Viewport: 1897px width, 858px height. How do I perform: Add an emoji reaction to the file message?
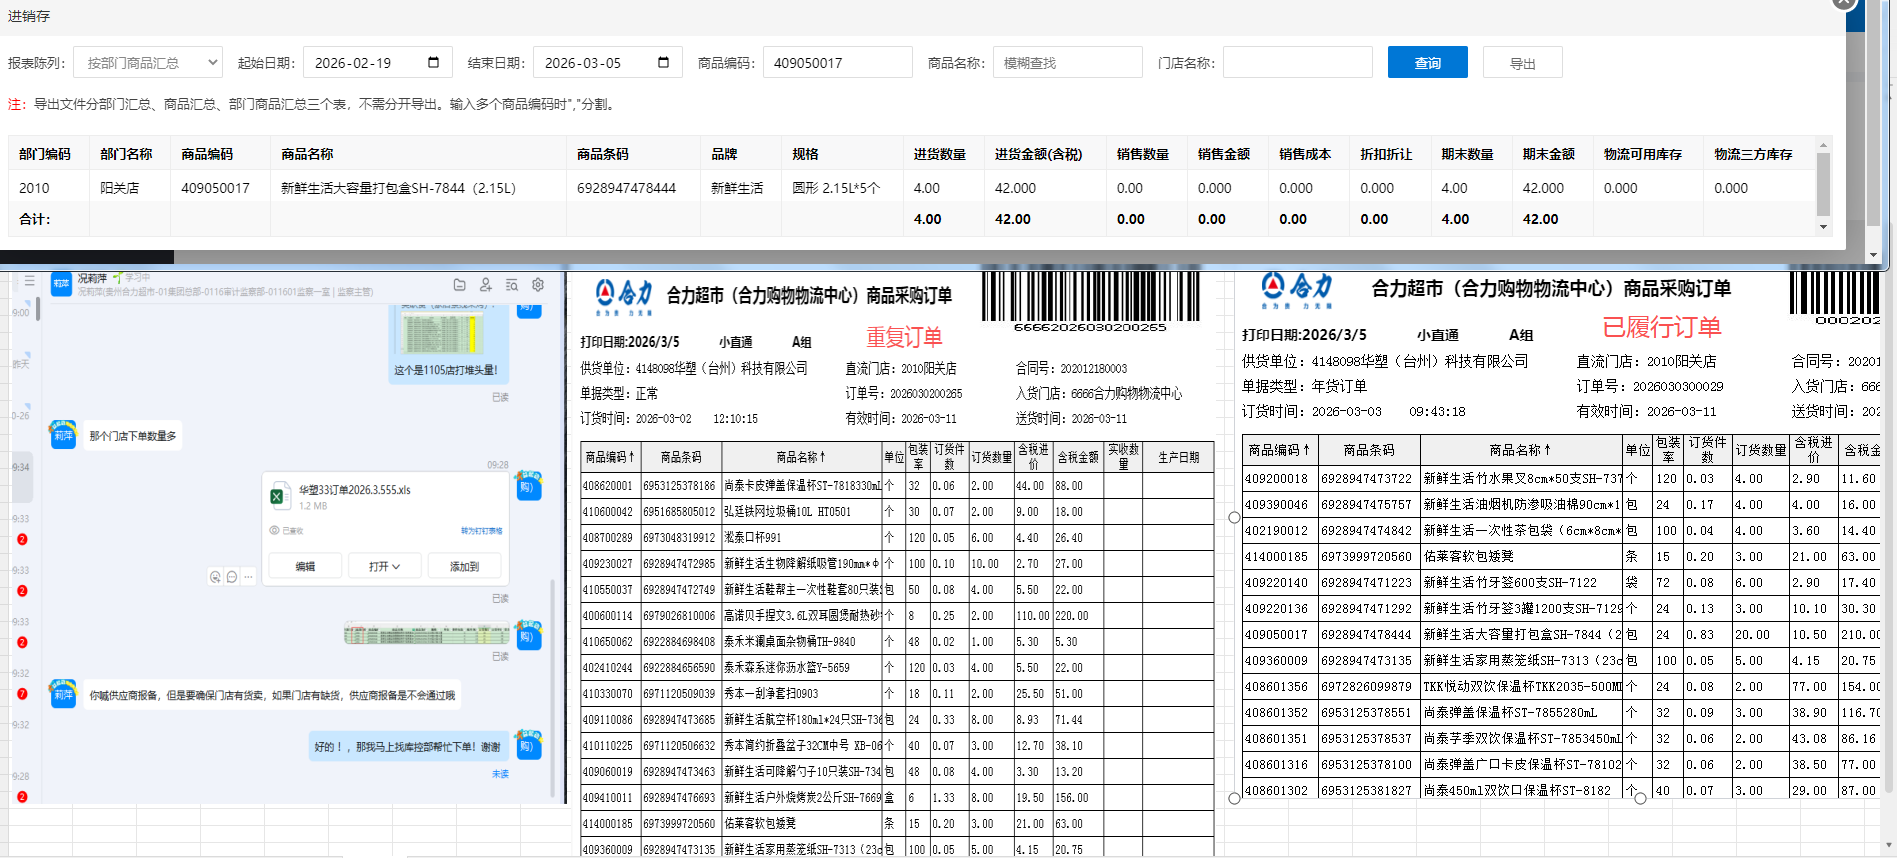pyautogui.click(x=215, y=577)
